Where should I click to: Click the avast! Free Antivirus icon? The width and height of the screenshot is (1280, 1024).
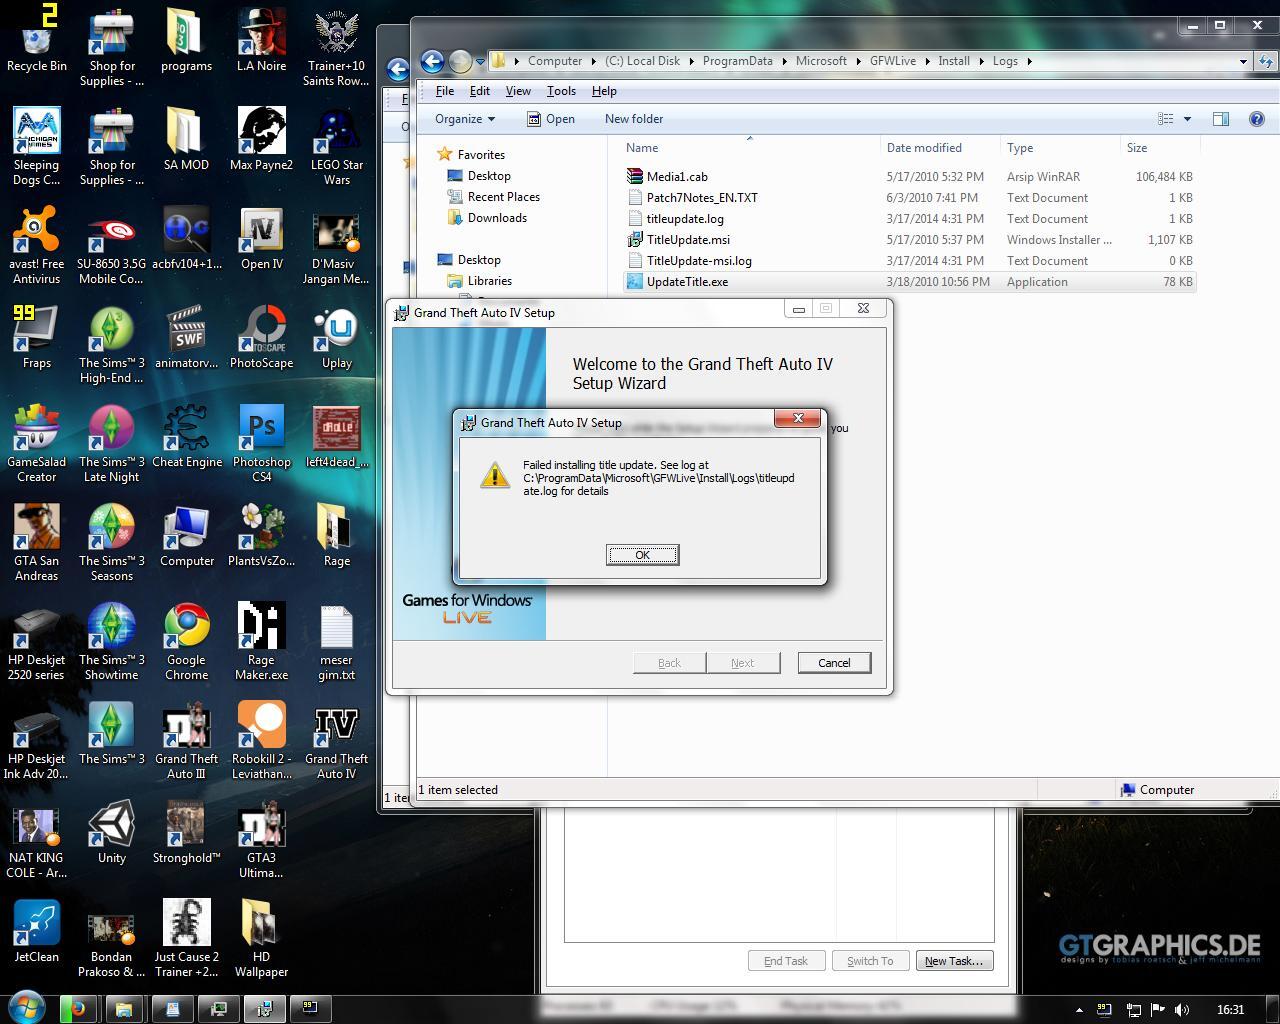coord(37,245)
